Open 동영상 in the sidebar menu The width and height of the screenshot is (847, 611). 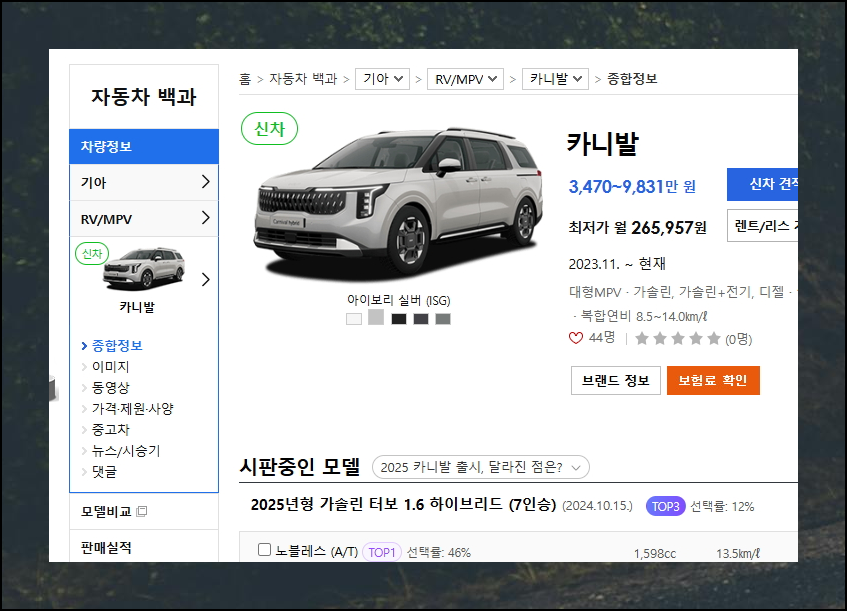pos(111,388)
